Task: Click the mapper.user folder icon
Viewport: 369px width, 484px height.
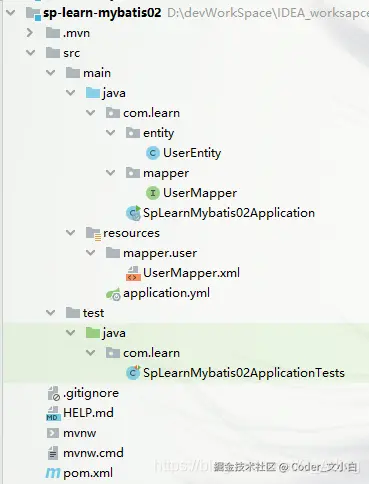Action: 113,253
